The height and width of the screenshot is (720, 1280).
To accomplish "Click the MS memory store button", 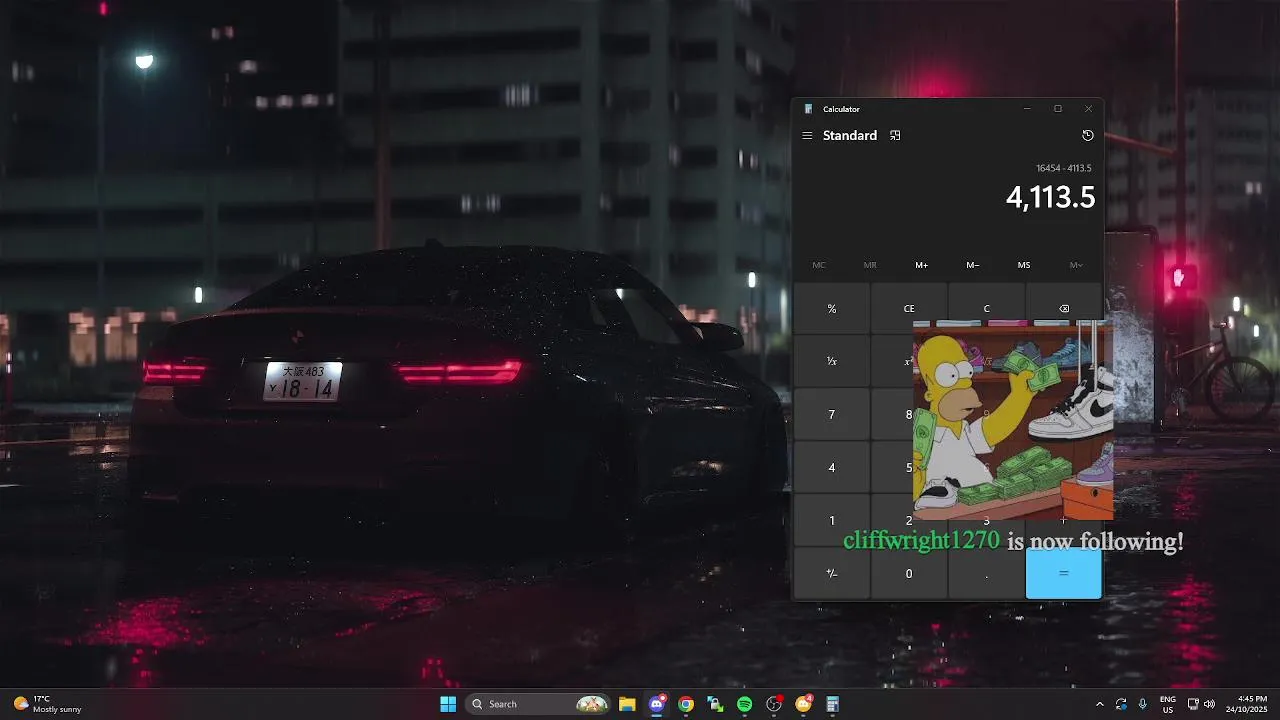I will [1024, 265].
